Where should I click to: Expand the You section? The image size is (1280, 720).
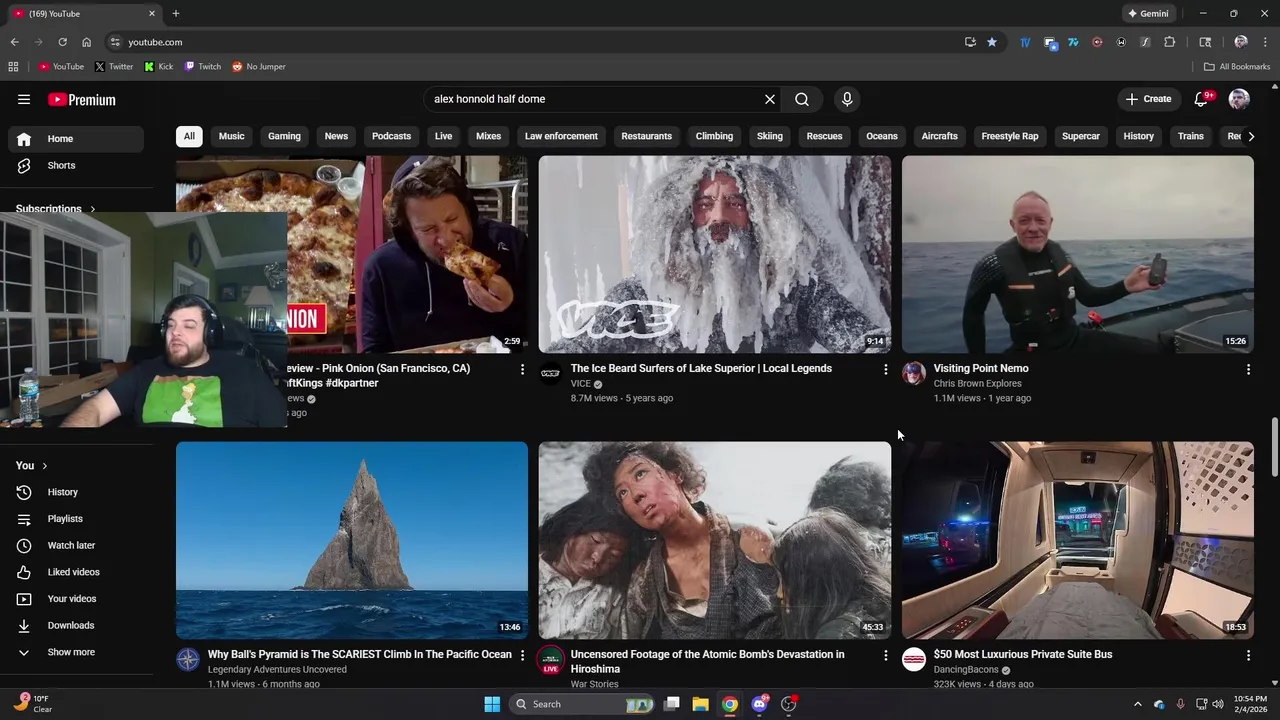pyautogui.click(x=31, y=466)
